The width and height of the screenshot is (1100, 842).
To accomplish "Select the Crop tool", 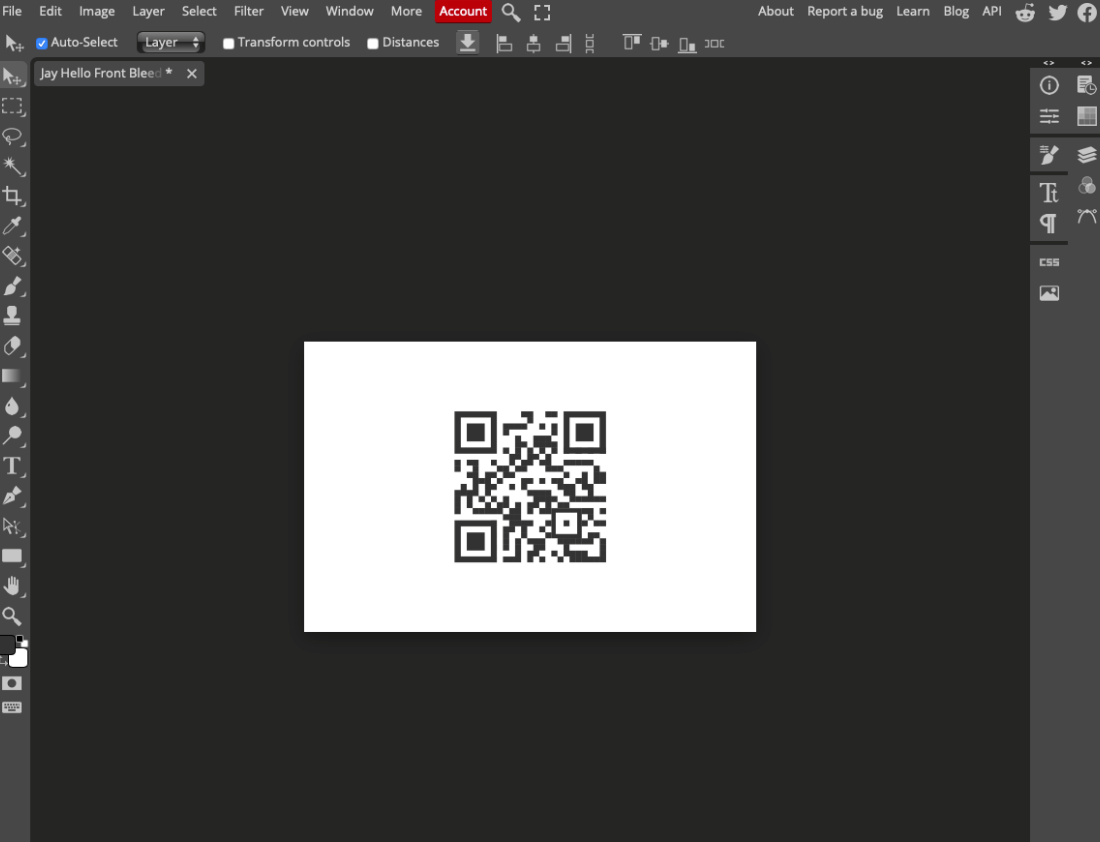I will tap(14, 196).
